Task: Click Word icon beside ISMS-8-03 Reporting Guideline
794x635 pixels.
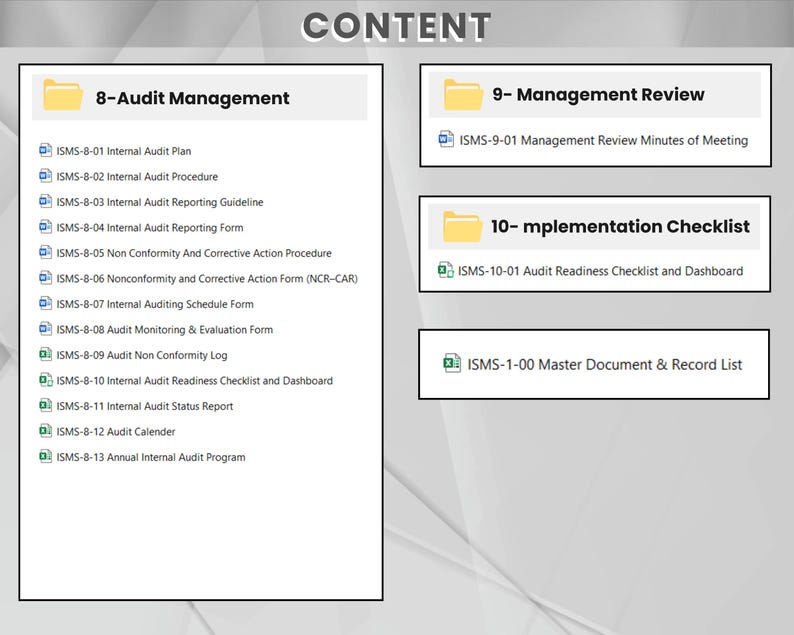Action: coord(46,201)
